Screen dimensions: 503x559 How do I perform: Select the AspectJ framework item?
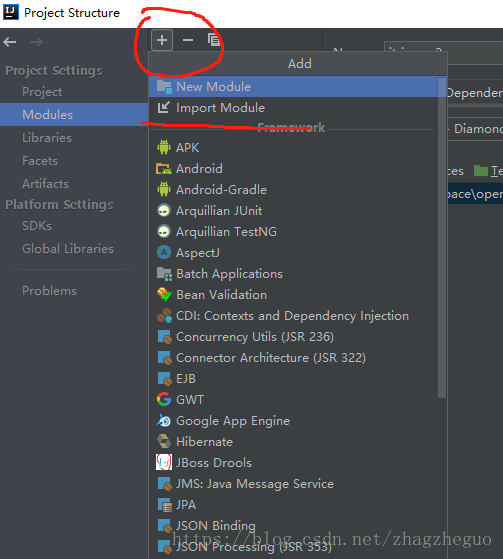coord(294,252)
